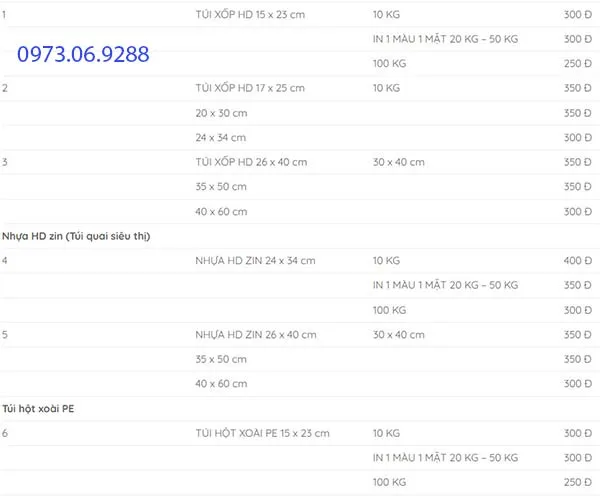Click the Nhựa HD zin (Túi quai siêu thị) heading
Screen dimensions: 600x496
click(x=76, y=236)
